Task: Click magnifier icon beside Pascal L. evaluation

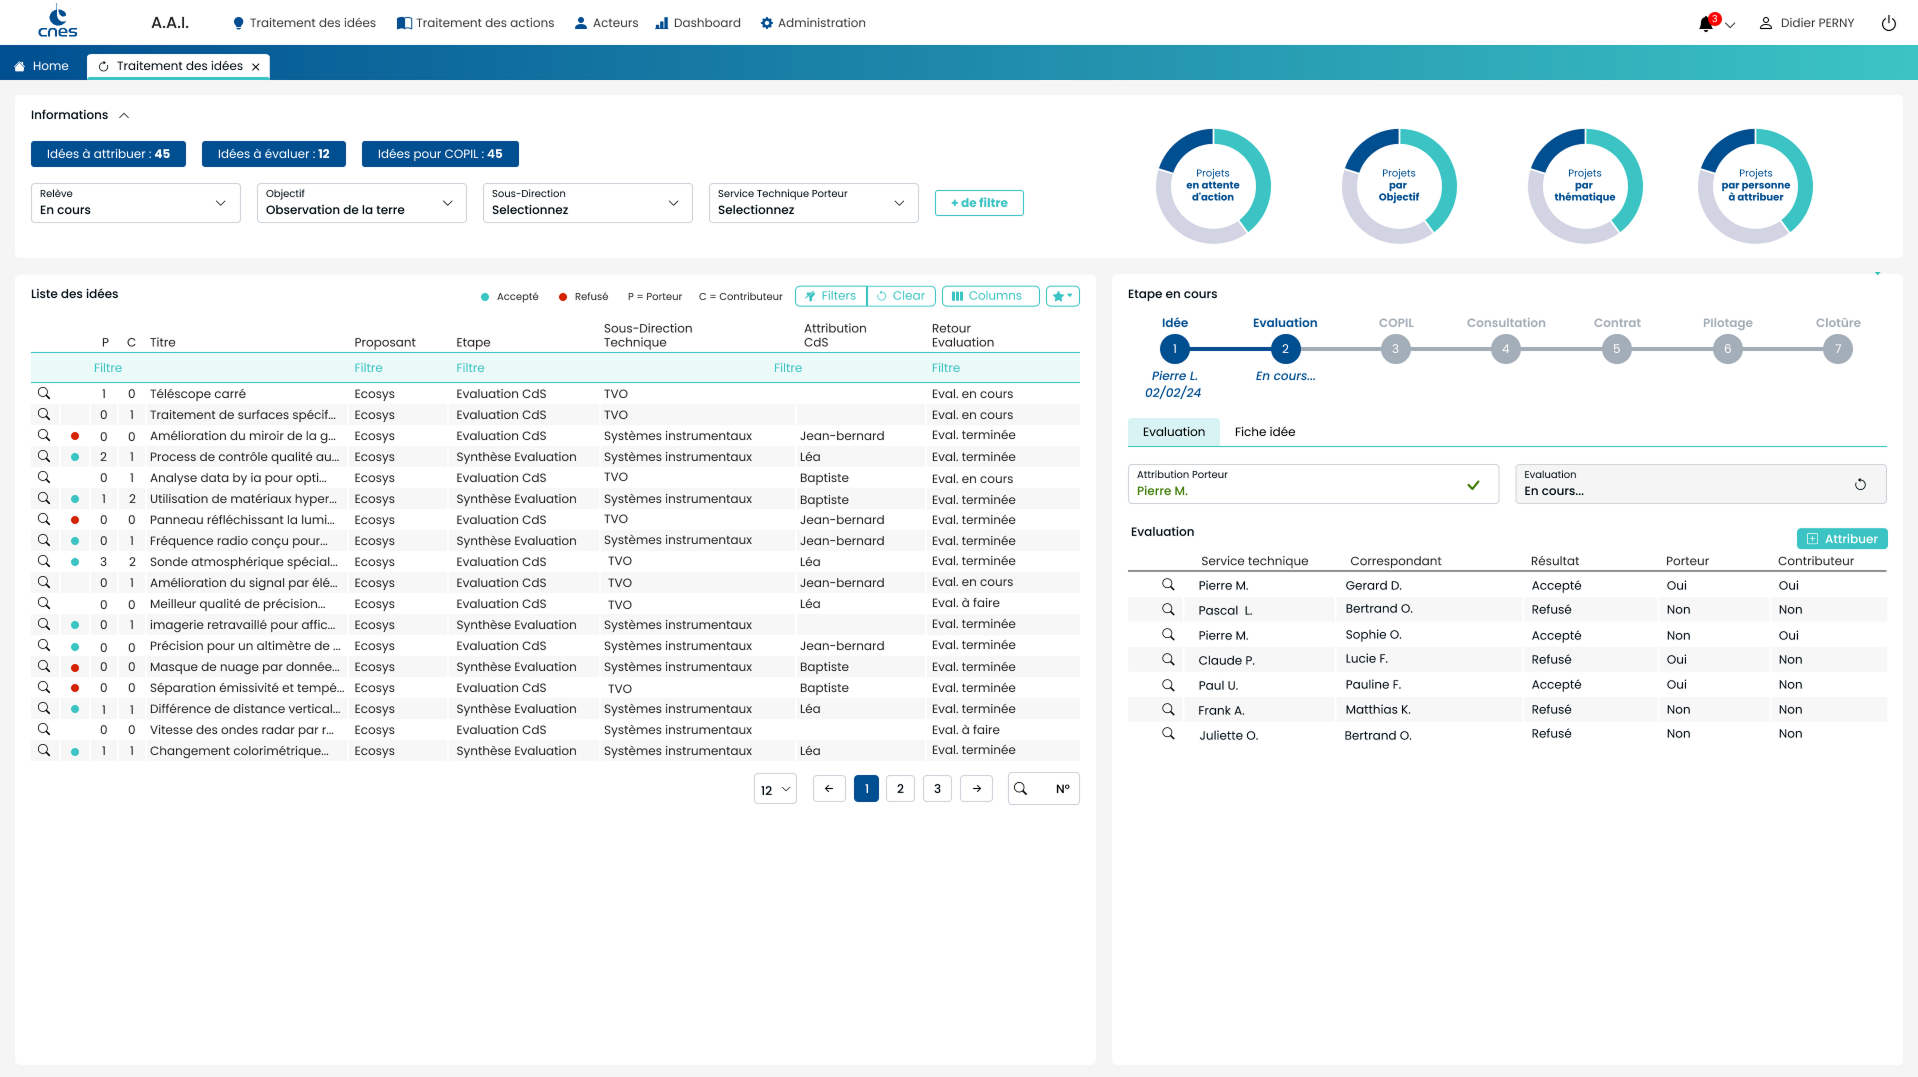Action: [x=1167, y=609]
